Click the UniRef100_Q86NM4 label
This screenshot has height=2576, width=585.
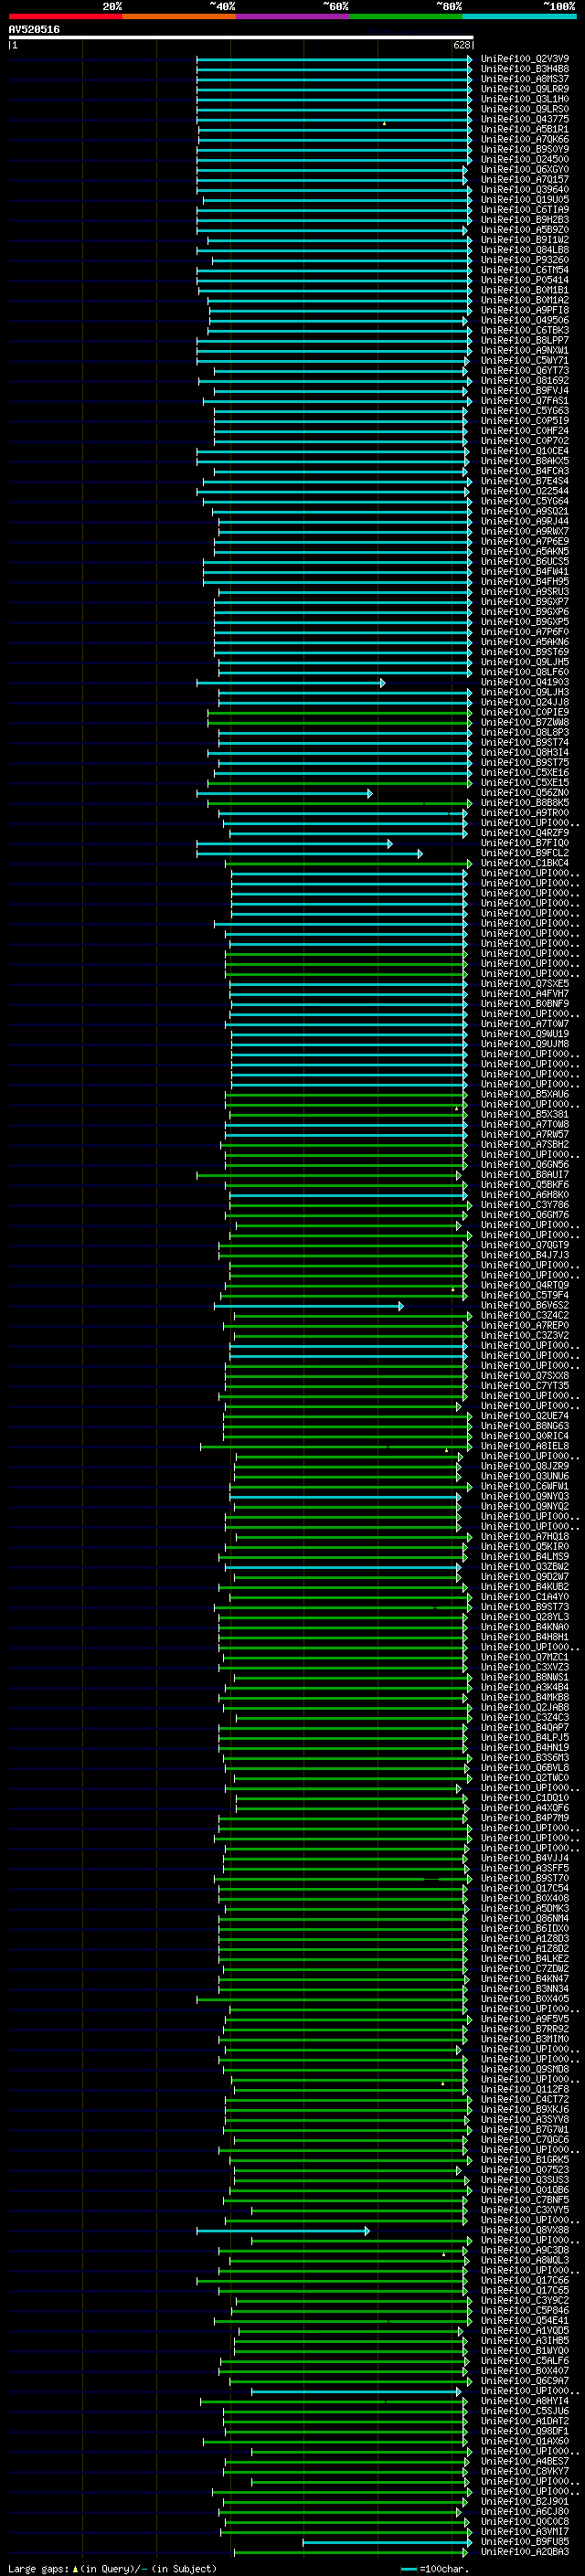click(525, 1918)
